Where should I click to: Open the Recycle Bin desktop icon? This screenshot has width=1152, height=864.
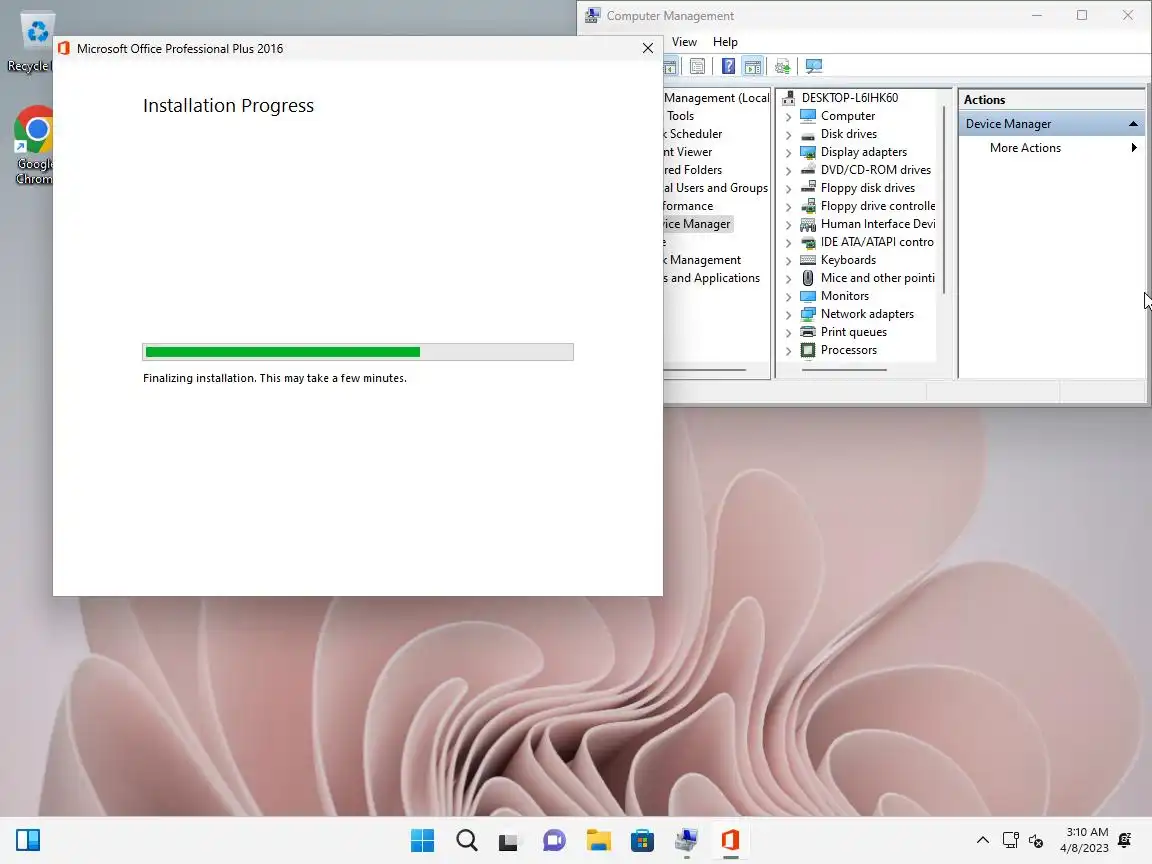31,42
